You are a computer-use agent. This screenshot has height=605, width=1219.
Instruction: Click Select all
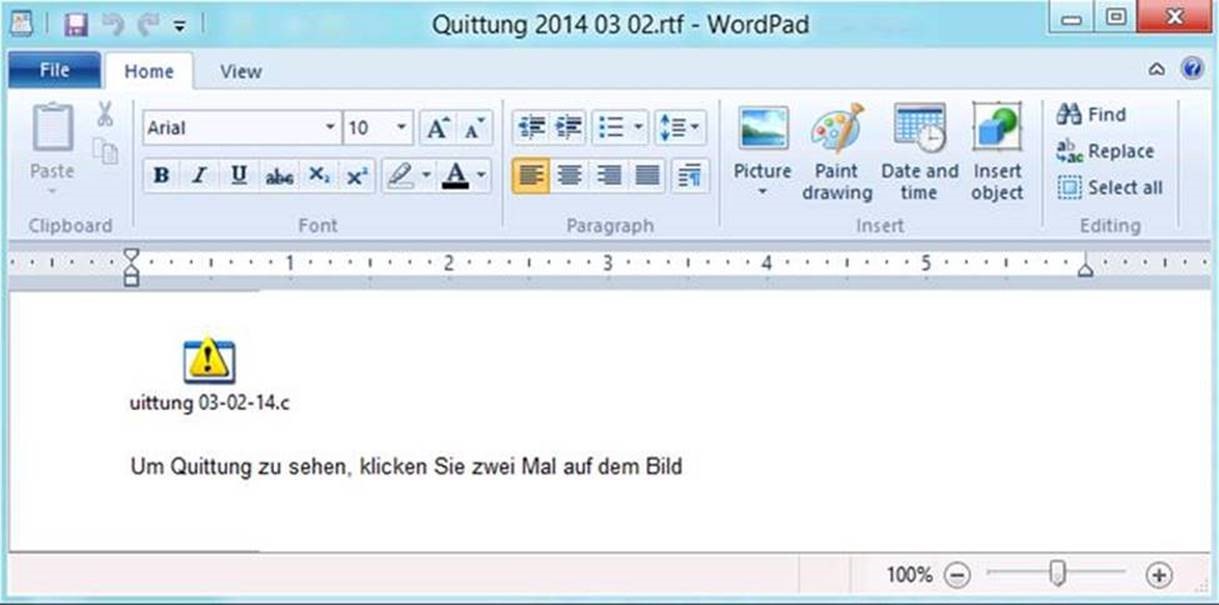(x=1110, y=187)
